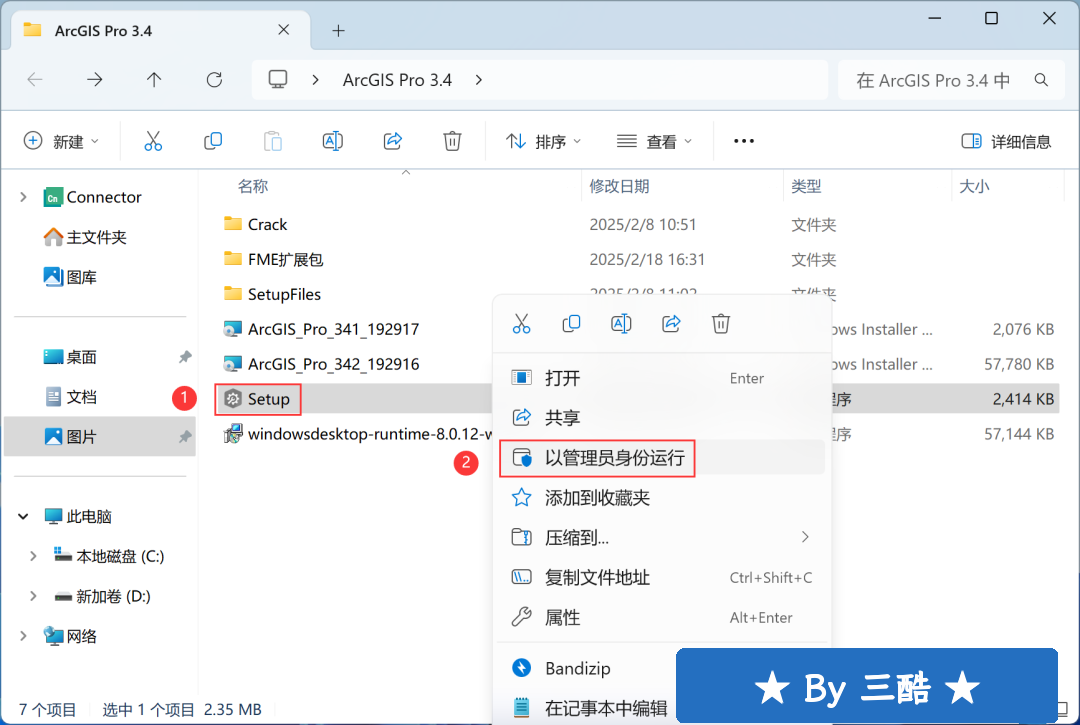Screen dimensions: 1080x725
Task: Click the Share icon in toolbar
Action: point(393,141)
